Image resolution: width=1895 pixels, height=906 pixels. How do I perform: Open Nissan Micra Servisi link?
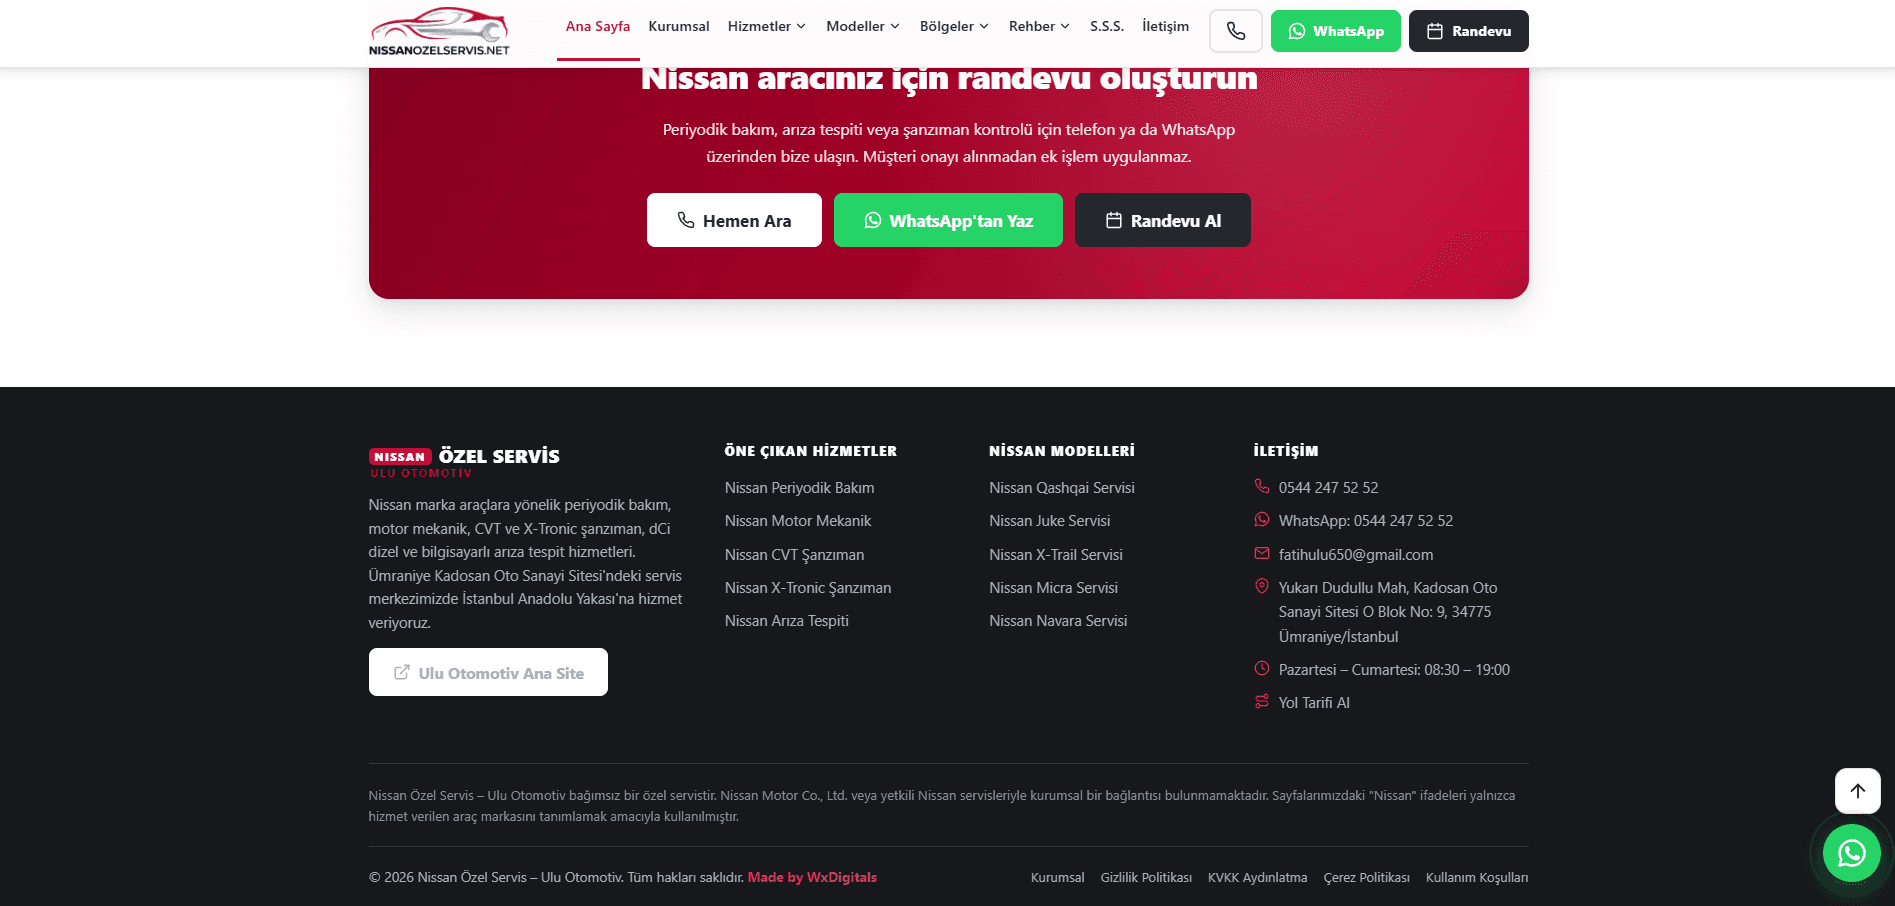click(1054, 588)
